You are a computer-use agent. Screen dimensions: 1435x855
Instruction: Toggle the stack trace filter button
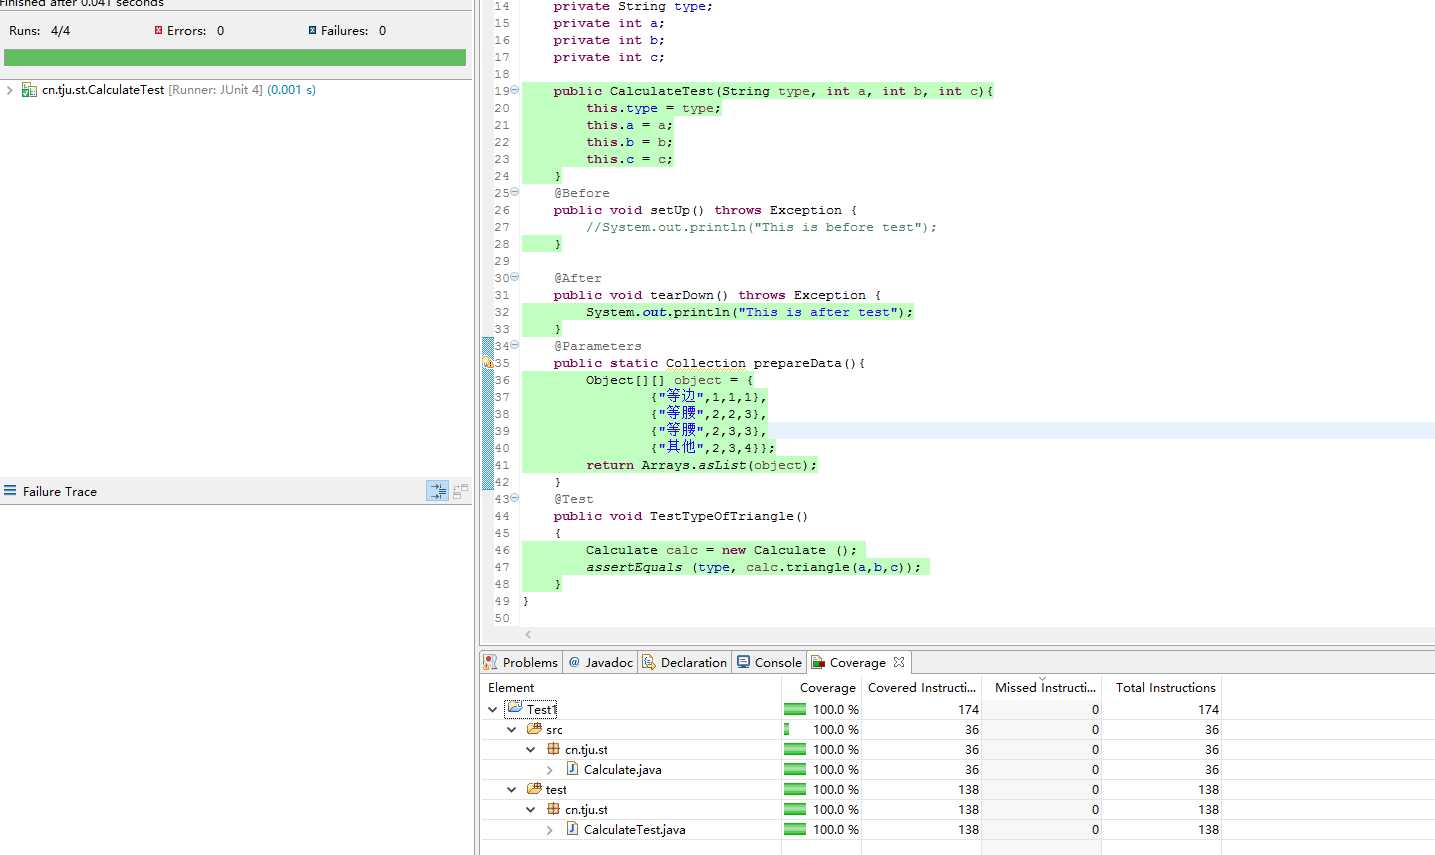[x=438, y=491]
